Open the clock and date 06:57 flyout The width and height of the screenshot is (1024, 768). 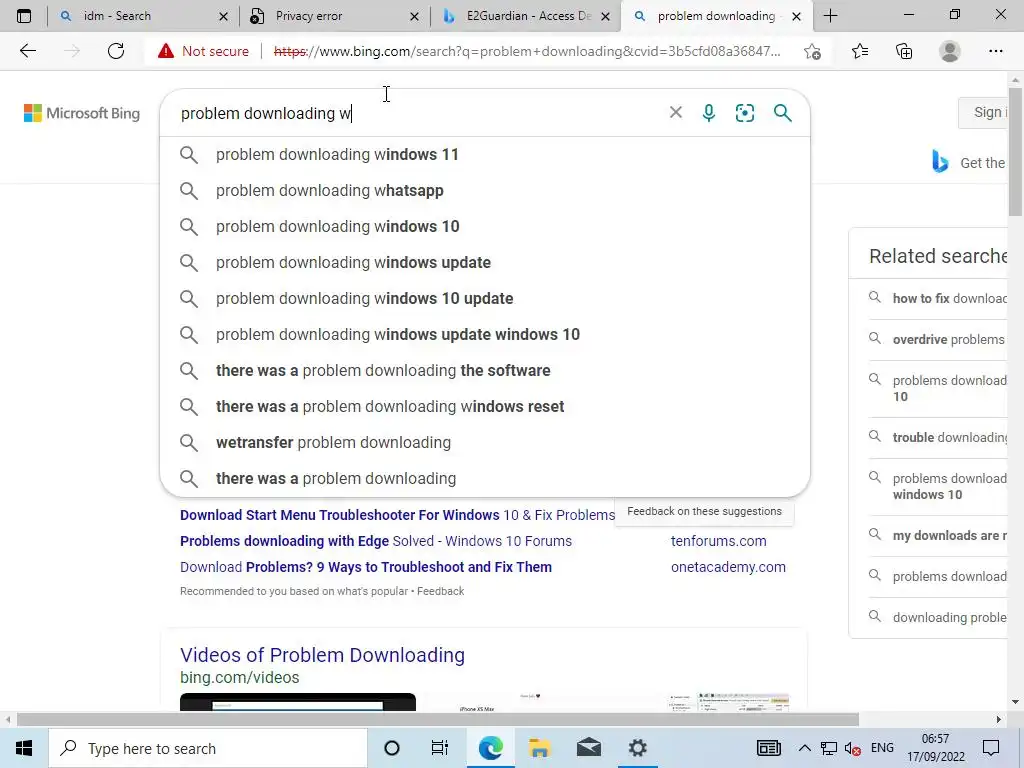[x=935, y=748]
